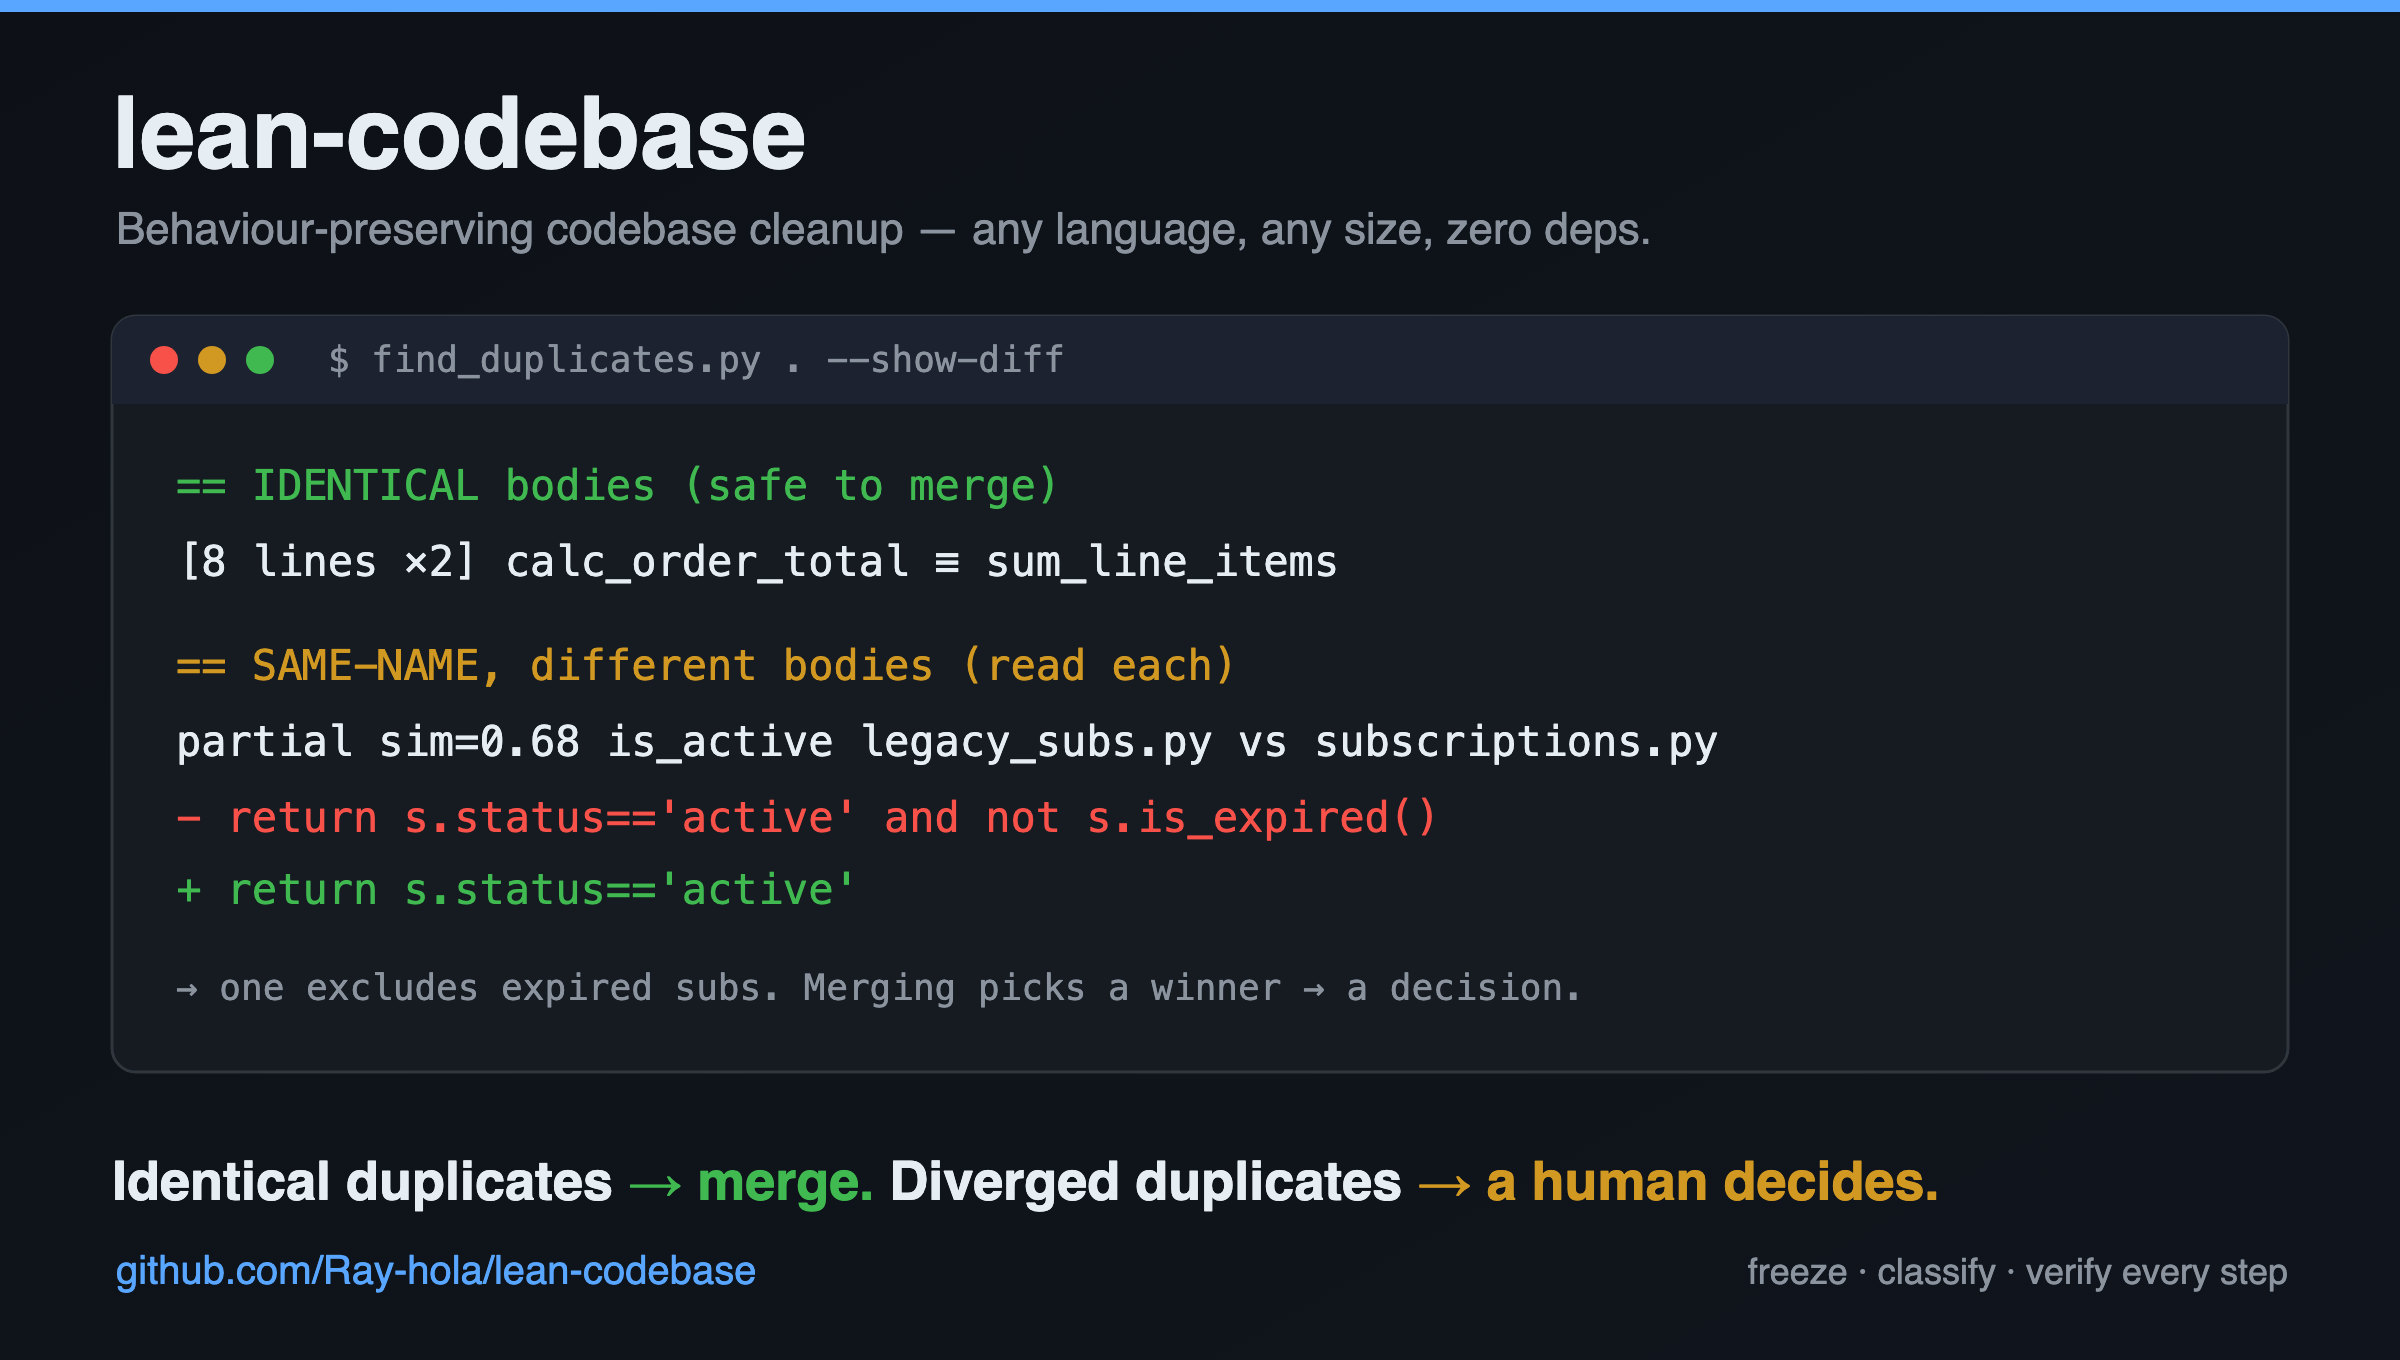Viewport: 2400px width, 1360px height.
Task: Click 'freeze · classify · verify every step' footer
Action: [2017, 1272]
